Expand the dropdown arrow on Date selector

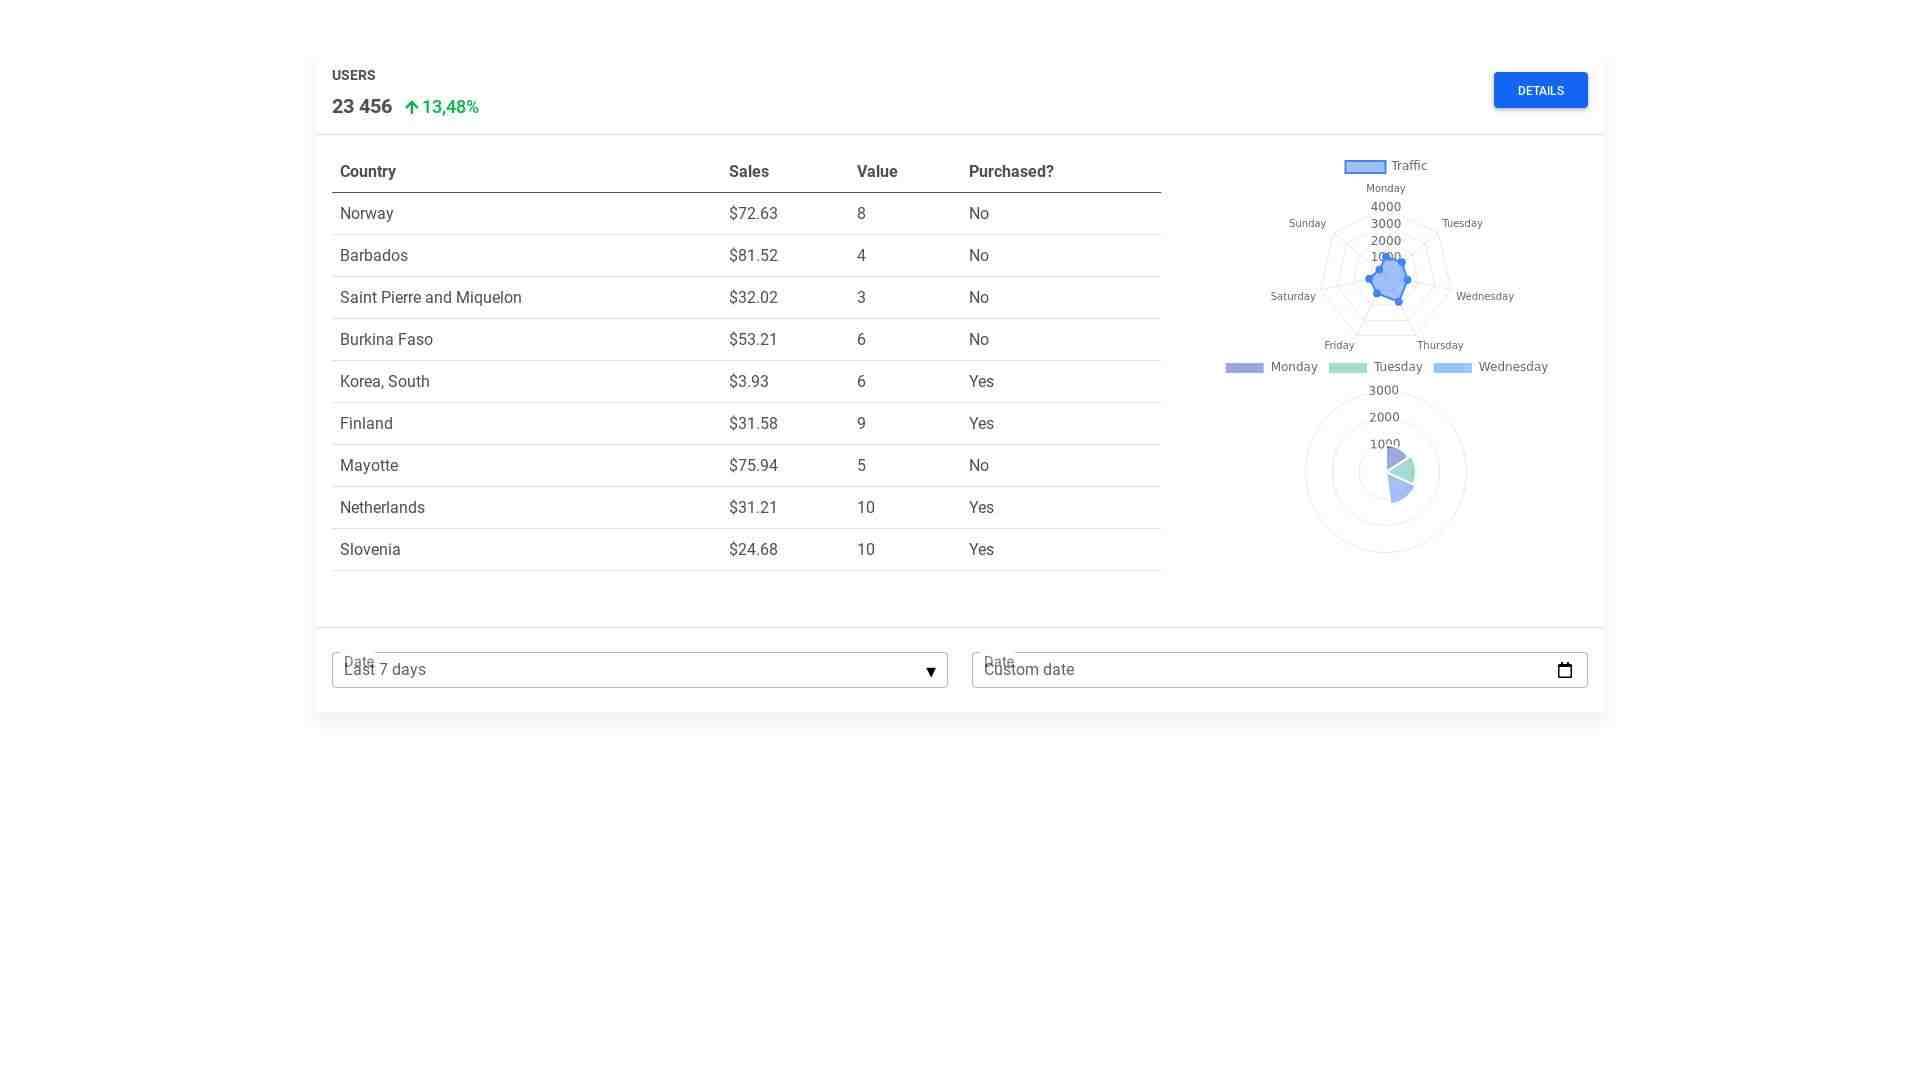point(930,671)
